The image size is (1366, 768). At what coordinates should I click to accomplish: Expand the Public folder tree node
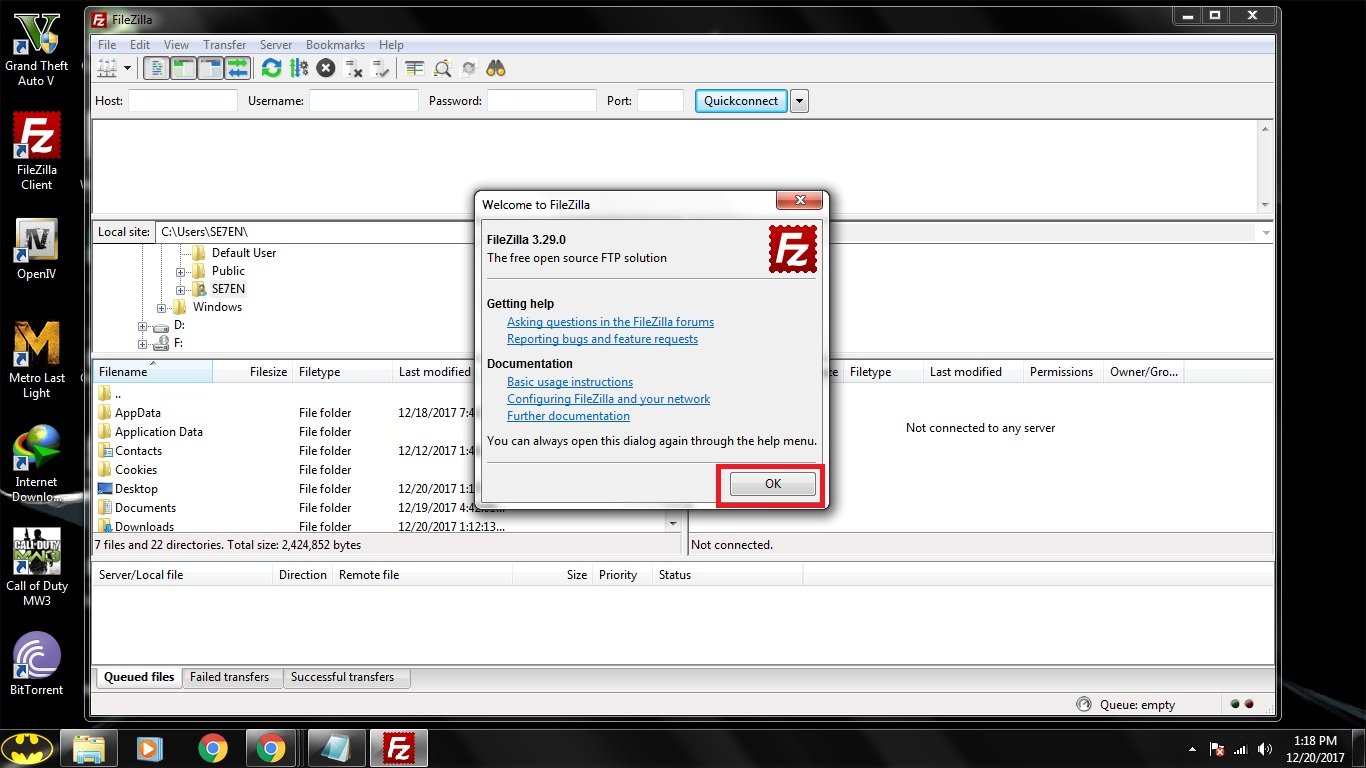(x=181, y=271)
